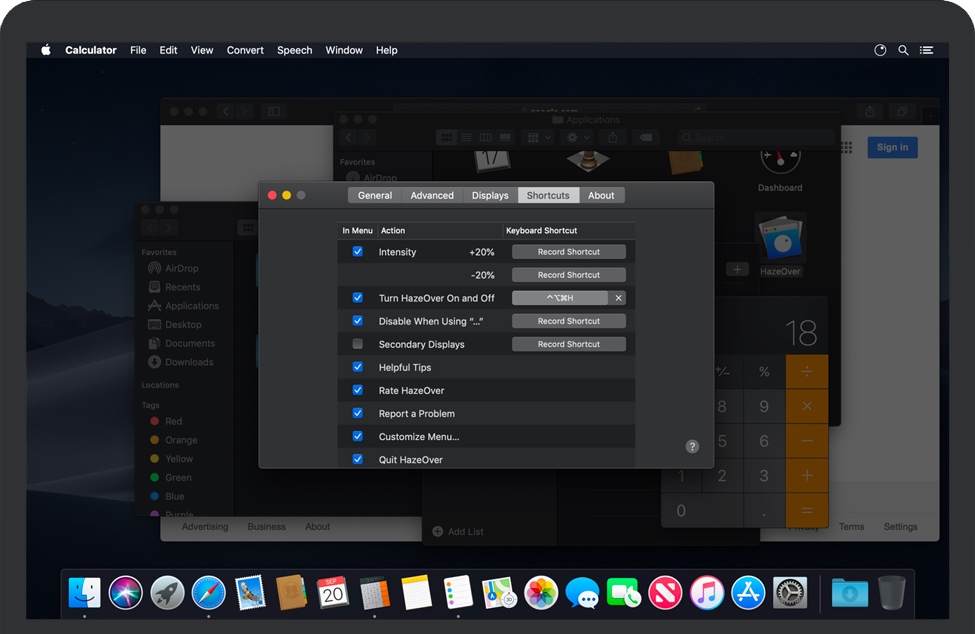Uncheck the Report a Problem checkbox
Screen dimensions: 975x634
point(358,413)
